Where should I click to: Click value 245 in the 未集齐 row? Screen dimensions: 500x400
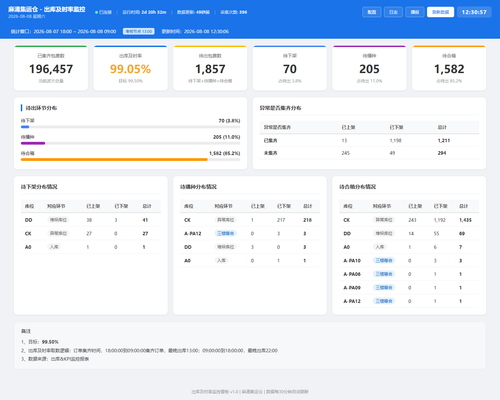click(346, 153)
